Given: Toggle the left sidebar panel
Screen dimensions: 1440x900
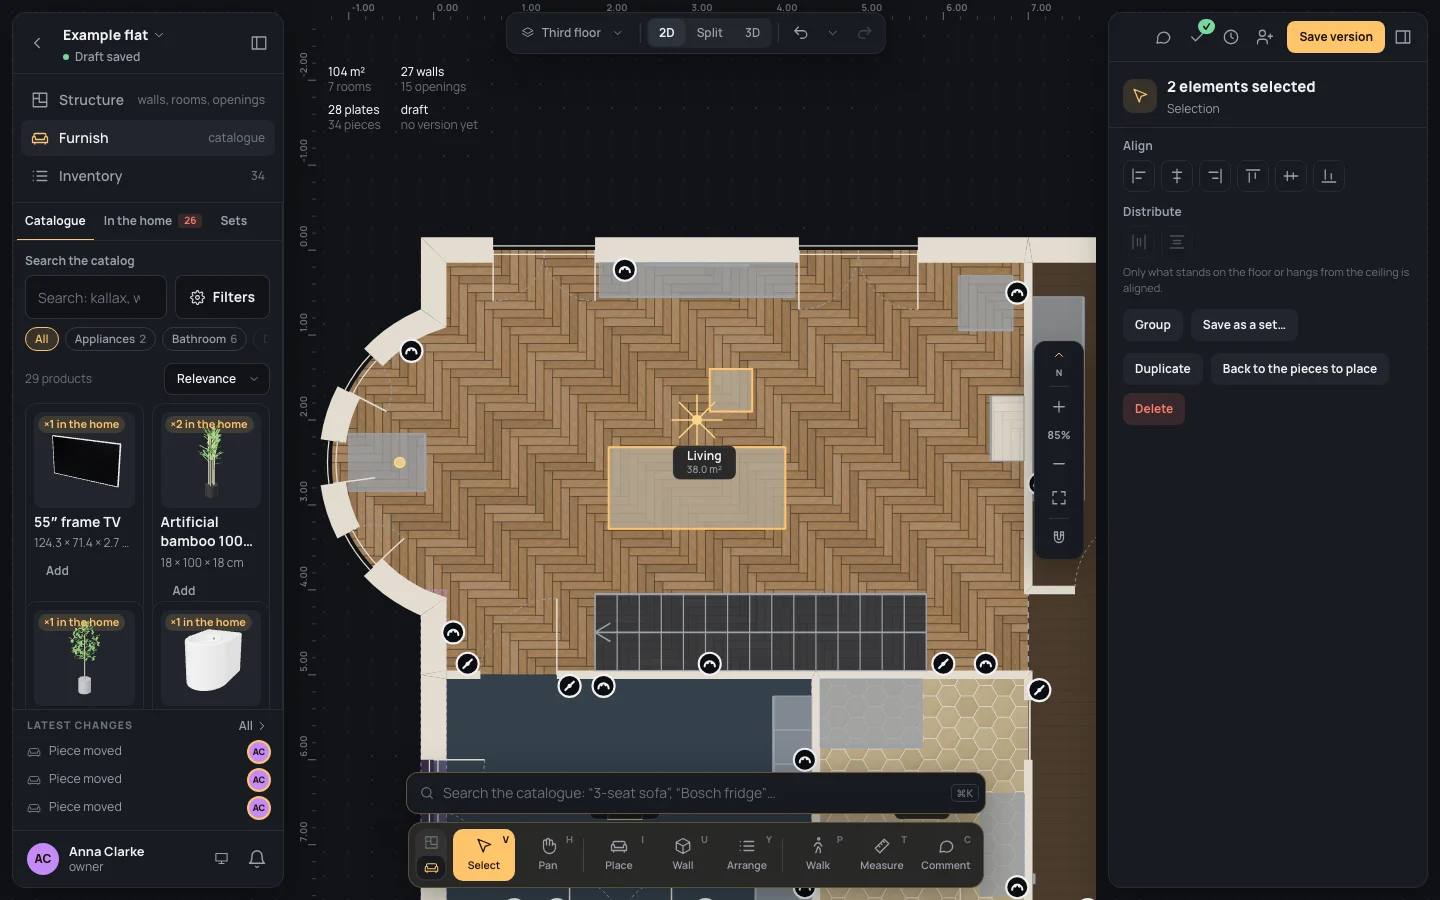Looking at the screenshot, I should 259,43.
